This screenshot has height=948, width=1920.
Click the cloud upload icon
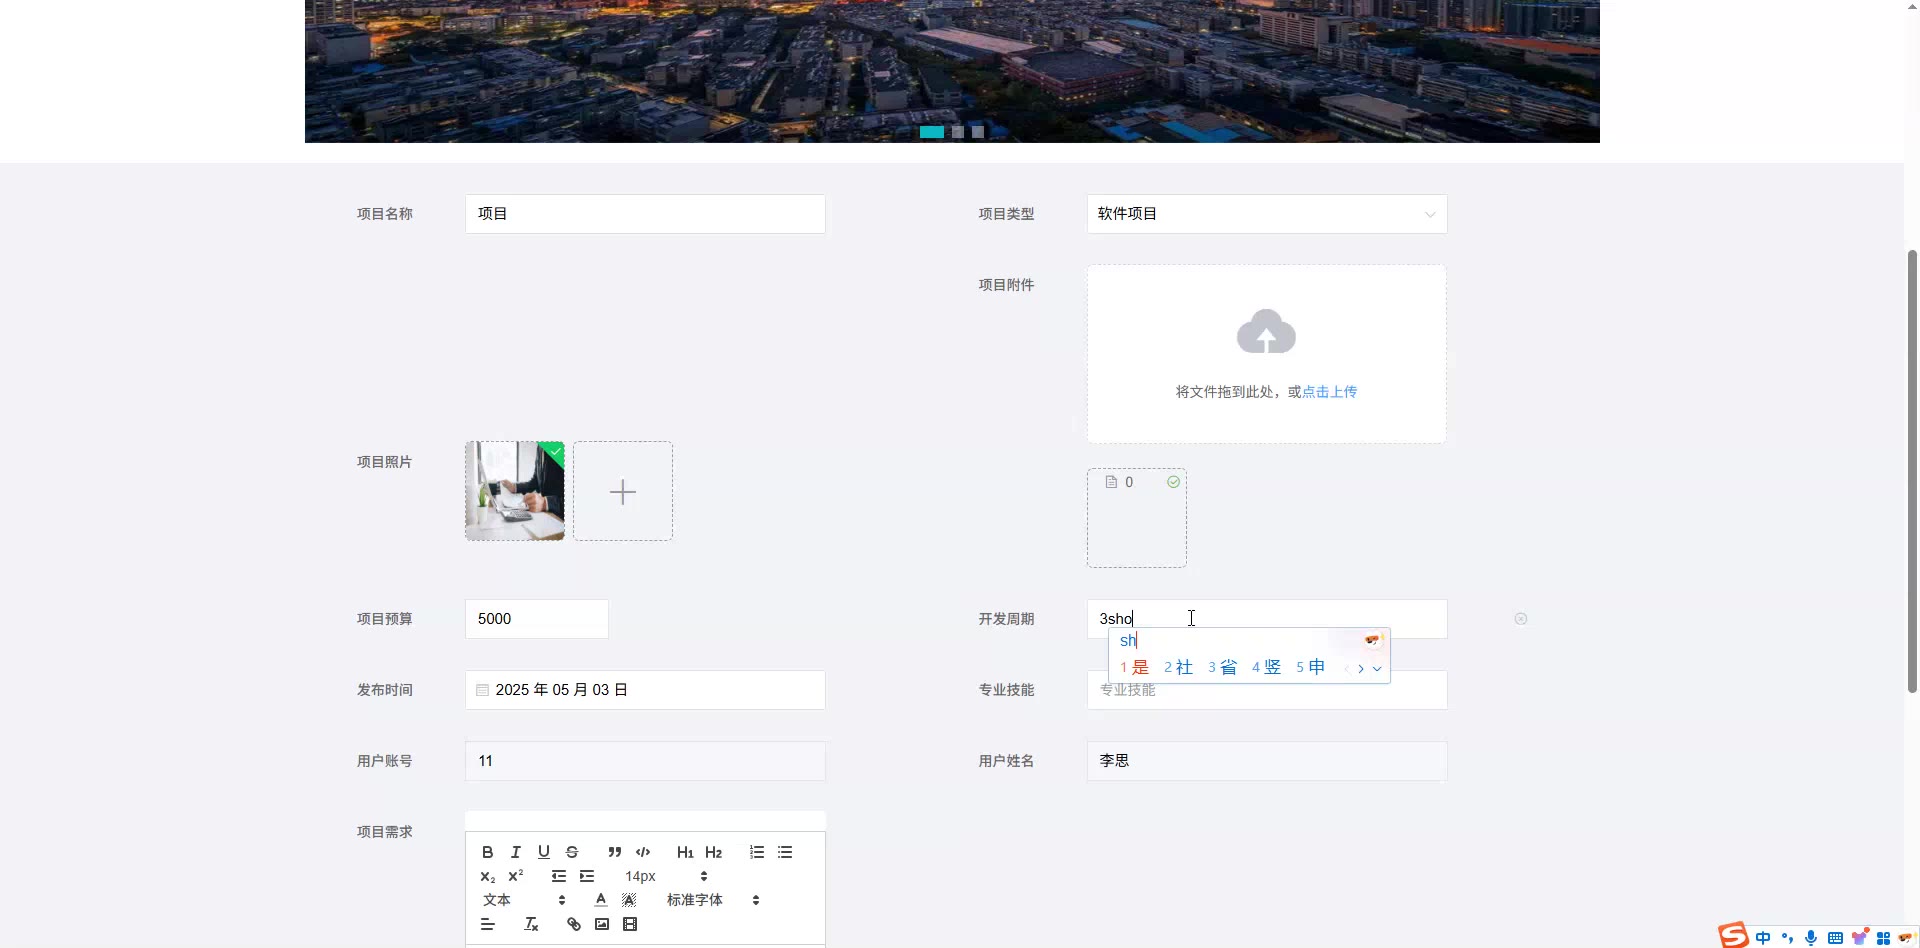point(1266,331)
